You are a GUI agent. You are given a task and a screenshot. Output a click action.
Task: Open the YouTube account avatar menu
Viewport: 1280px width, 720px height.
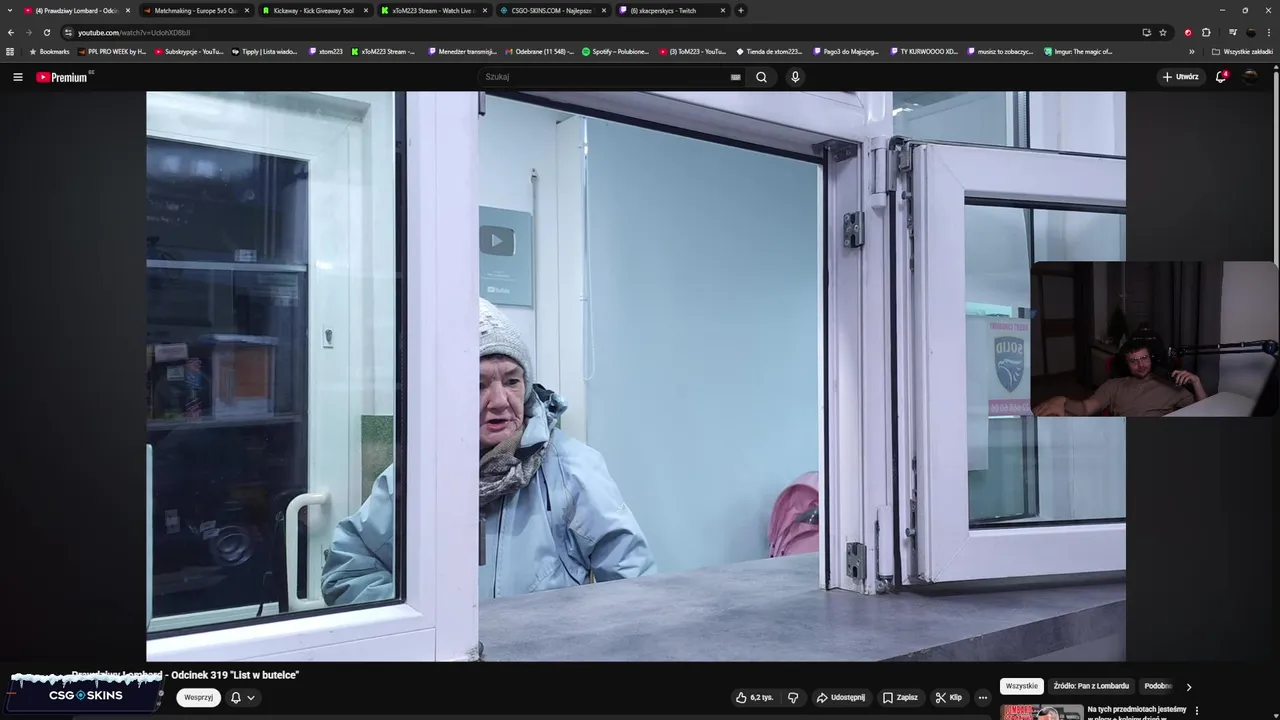[1251, 77]
